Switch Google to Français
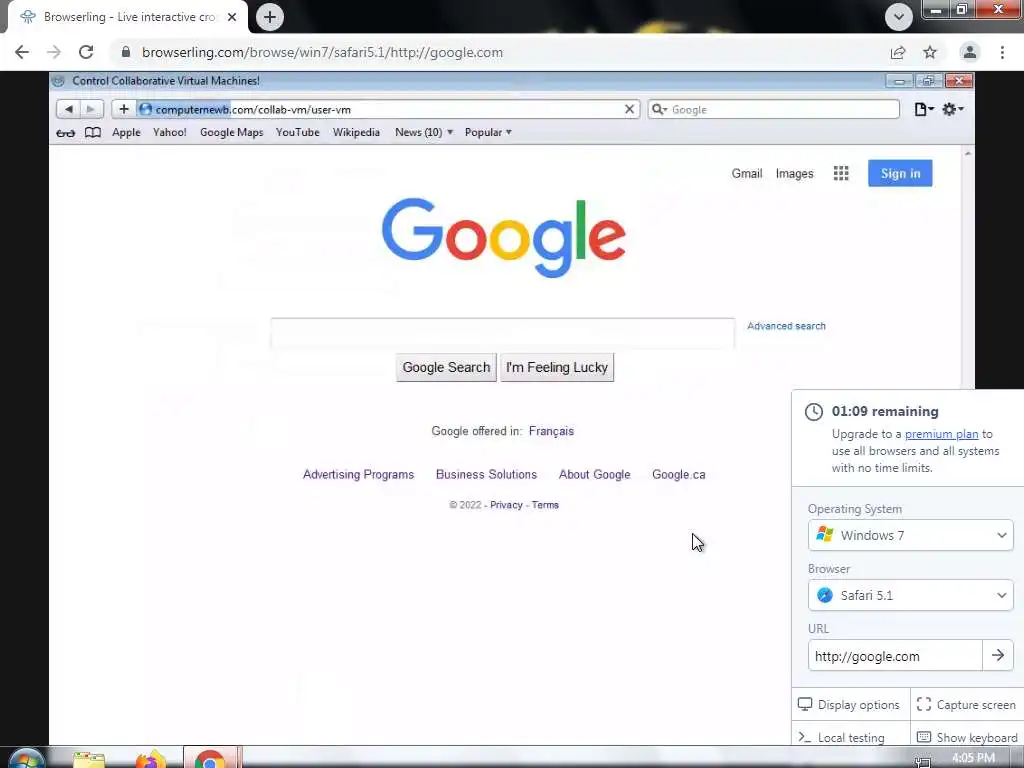 551,431
